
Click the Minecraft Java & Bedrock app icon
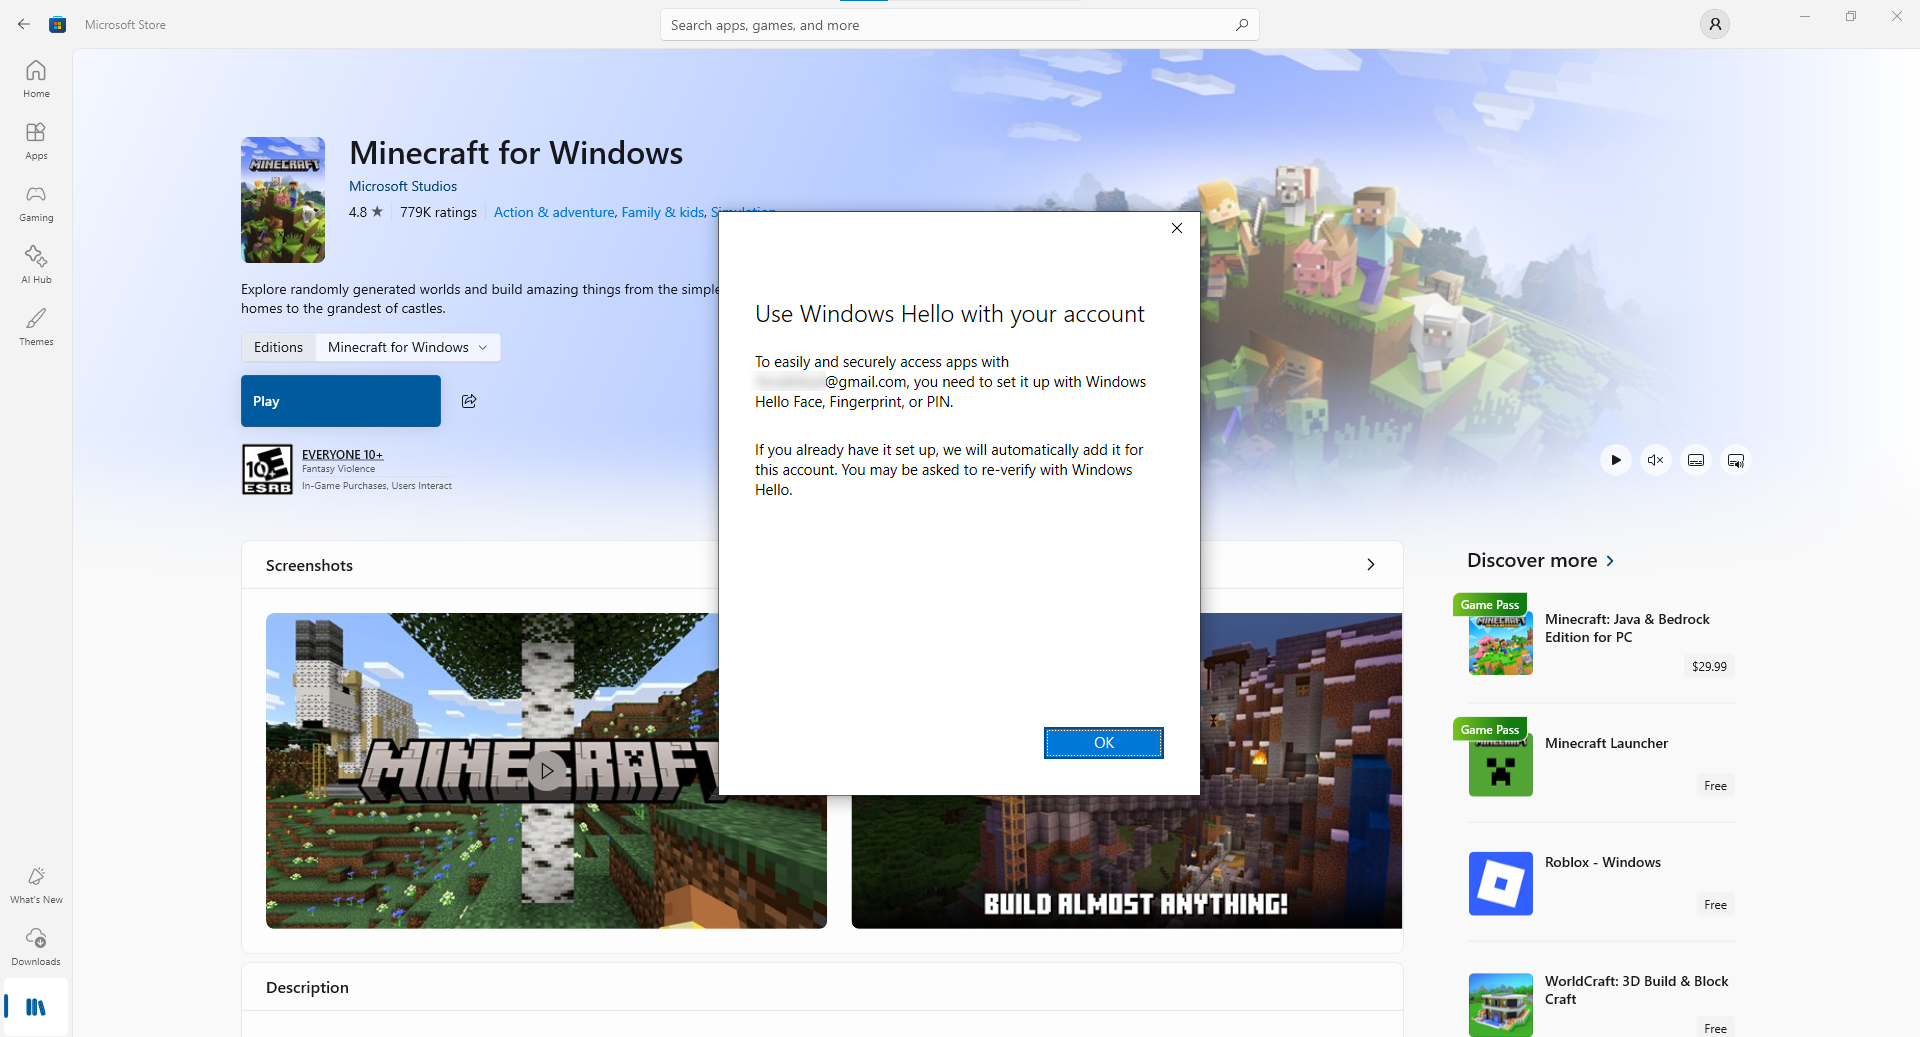coord(1500,643)
